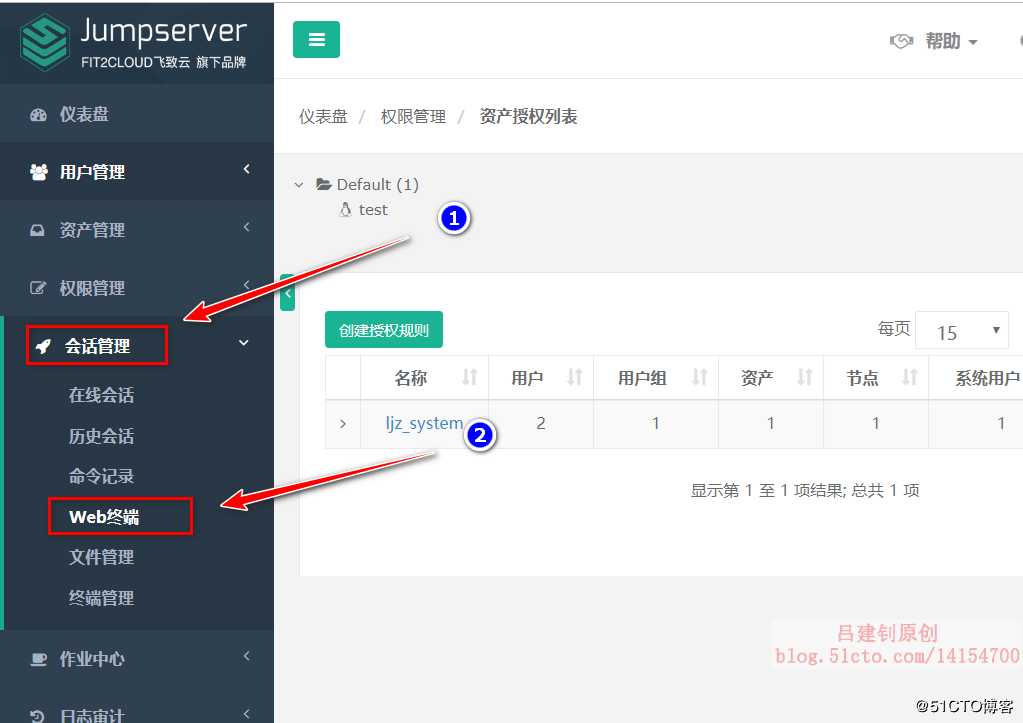Click the open folder icon of Default node
This screenshot has width=1023, height=723.
324,184
